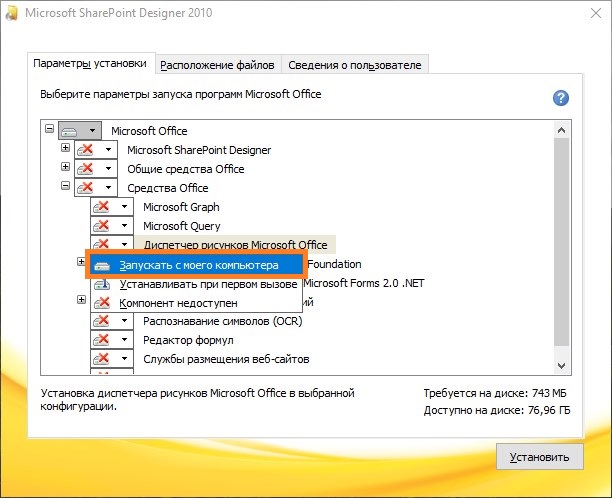612x498 pixels.
Task: Close the SharePoint Designer 2010 setup window
Action: 596,13
